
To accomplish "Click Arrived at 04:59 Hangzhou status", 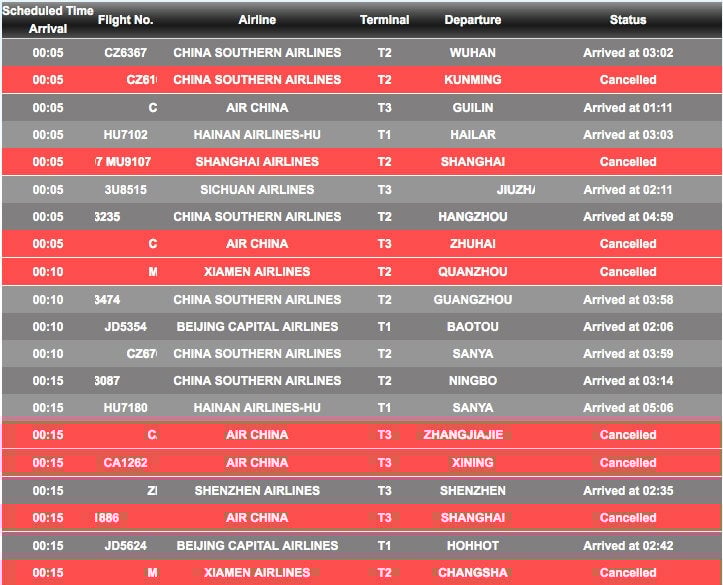I will coord(628,217).
